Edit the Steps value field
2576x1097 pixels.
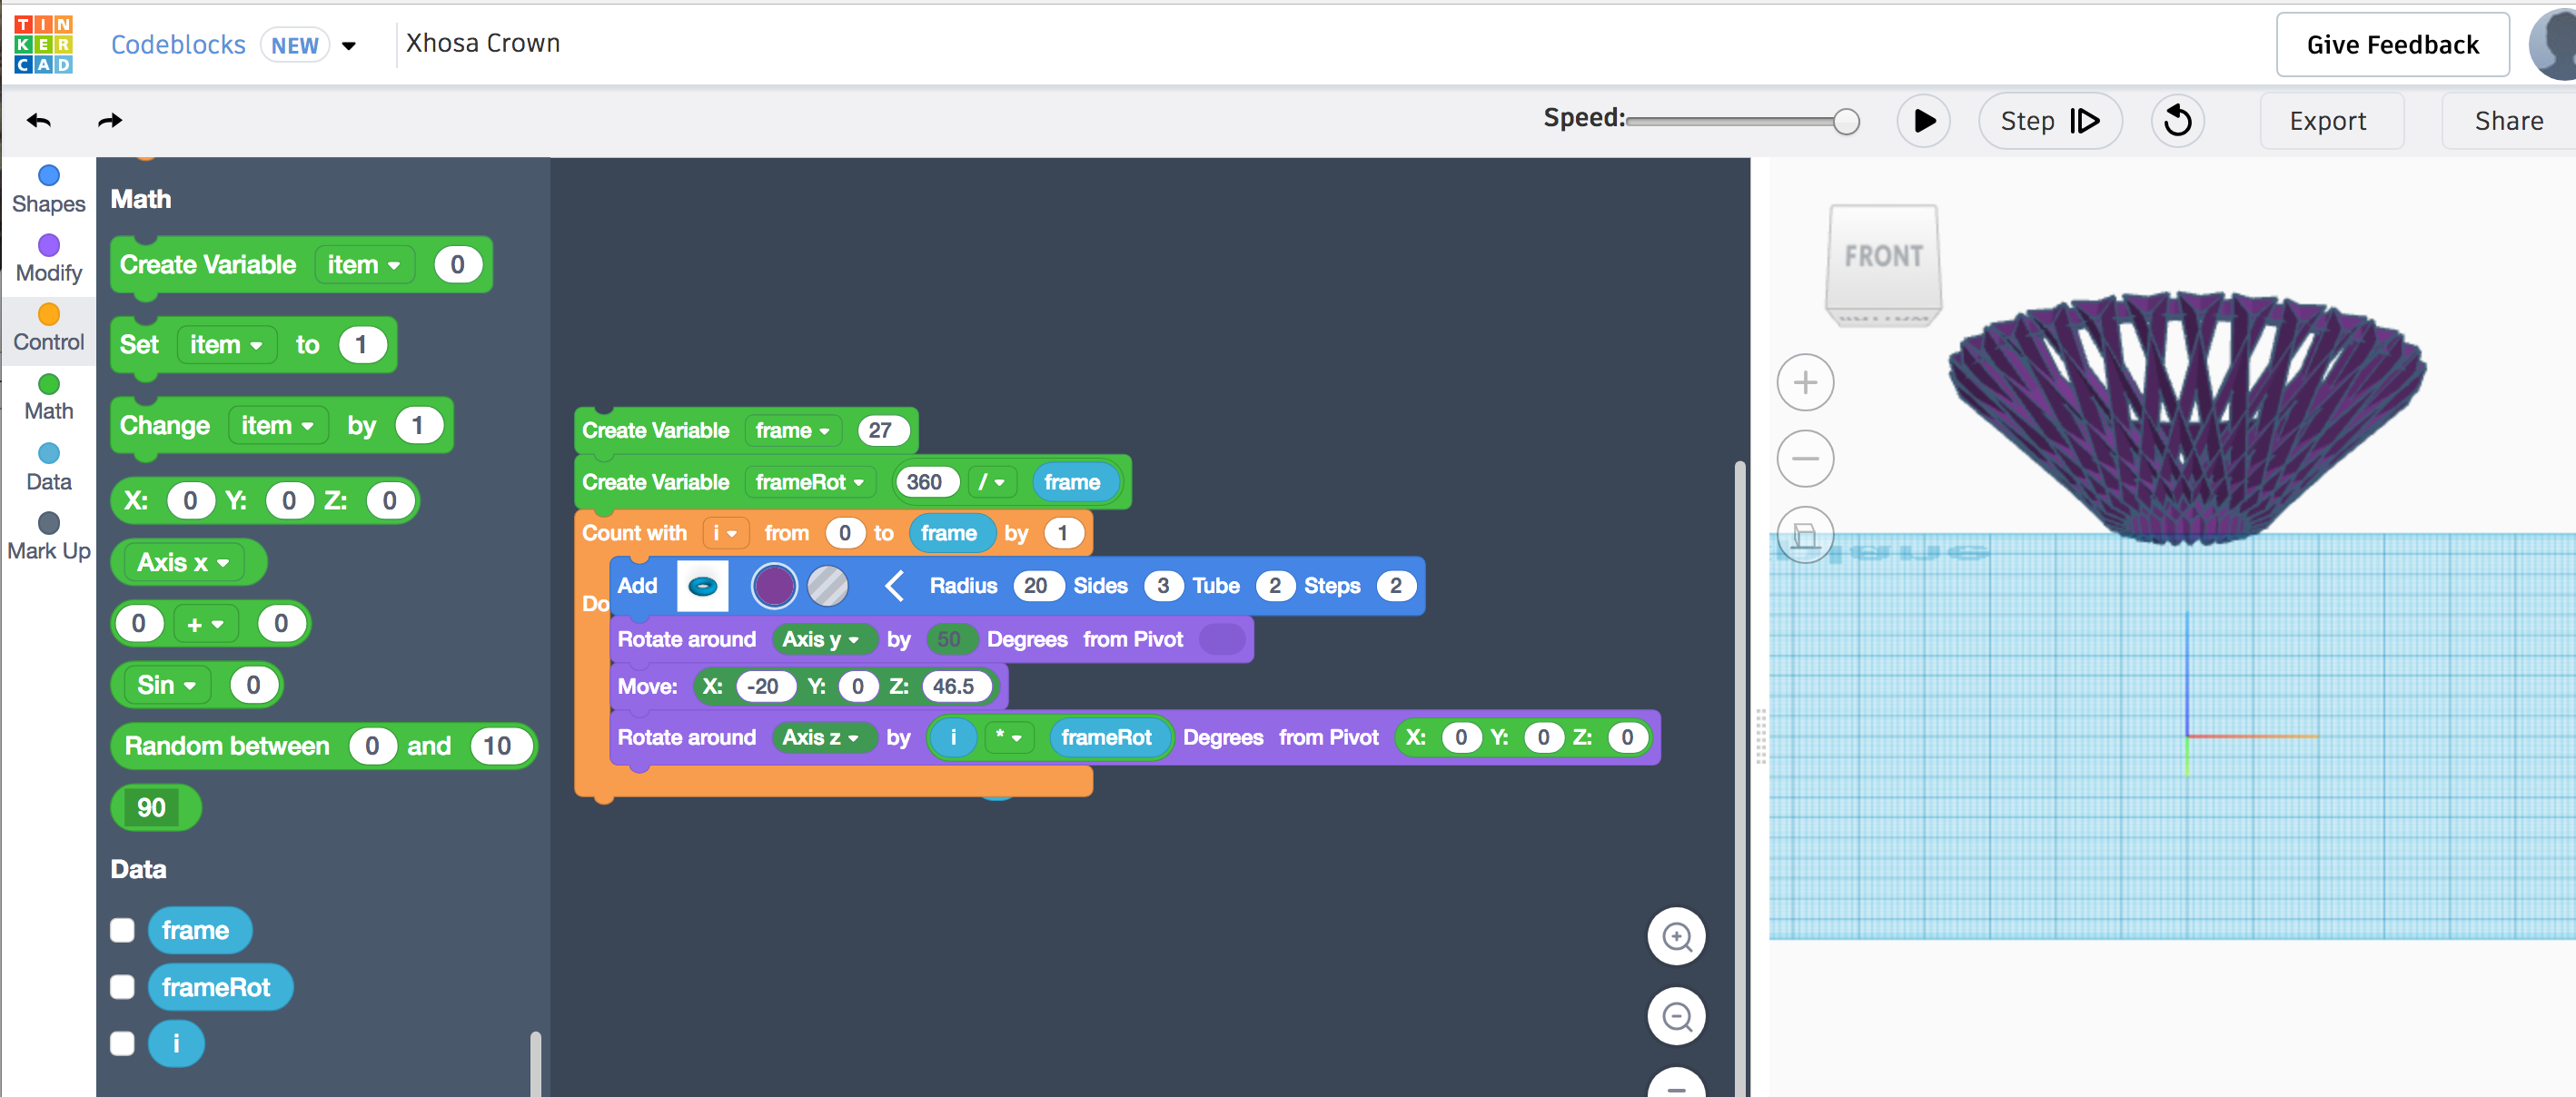tap(1395, 586)
